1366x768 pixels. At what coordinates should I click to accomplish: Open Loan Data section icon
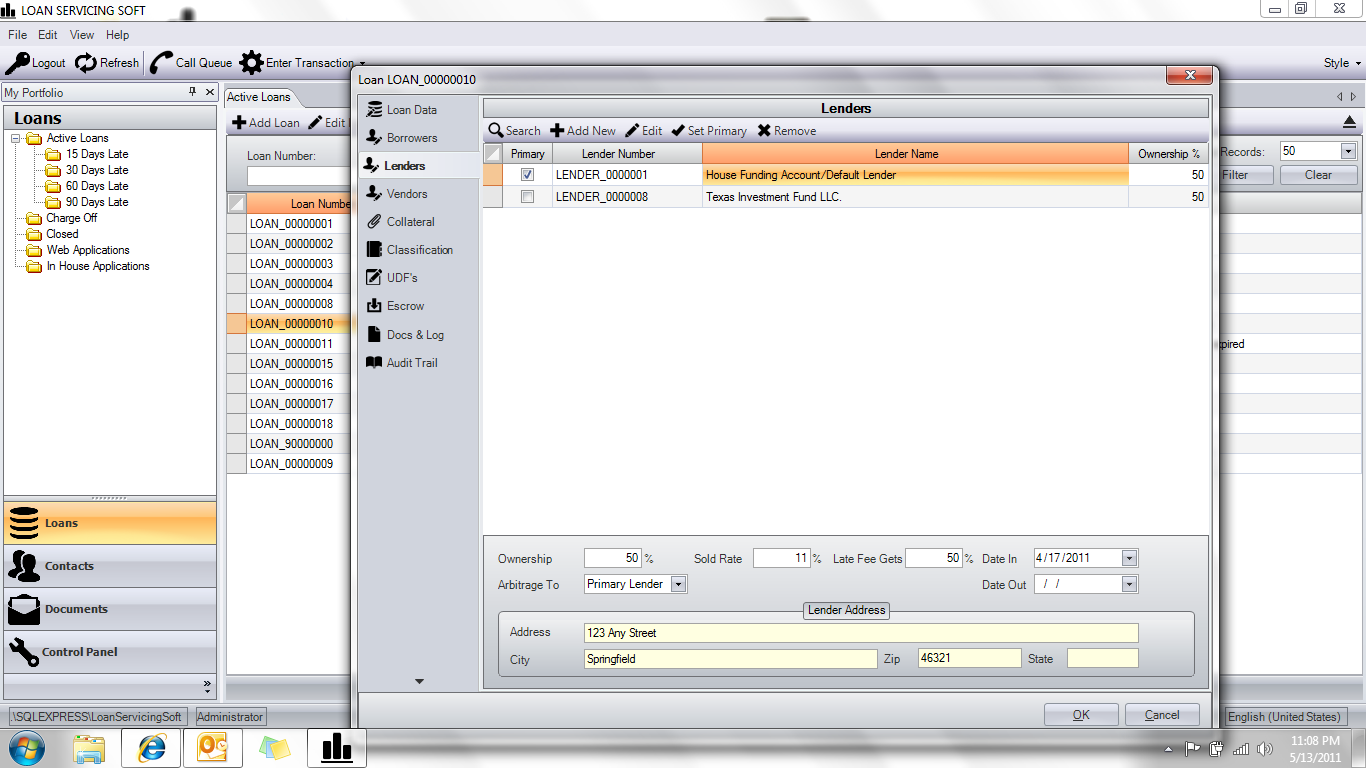(x=374, y=110)
